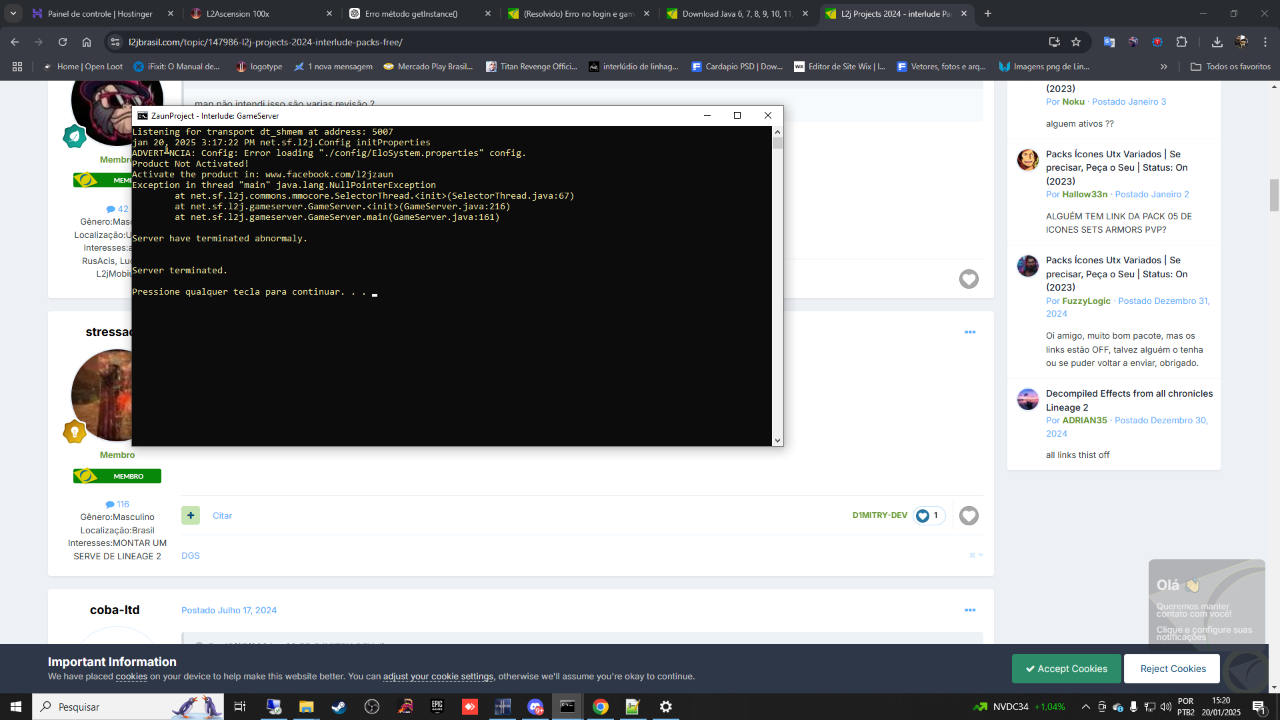Click the green plus multiquote button
Screen dimensions: 1280x720
click(190, 515)
